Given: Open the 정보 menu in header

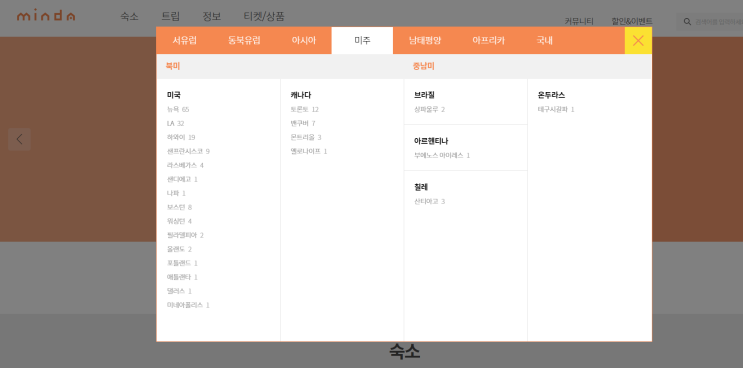Looking at the screenshot, I should tap(211, 17).
